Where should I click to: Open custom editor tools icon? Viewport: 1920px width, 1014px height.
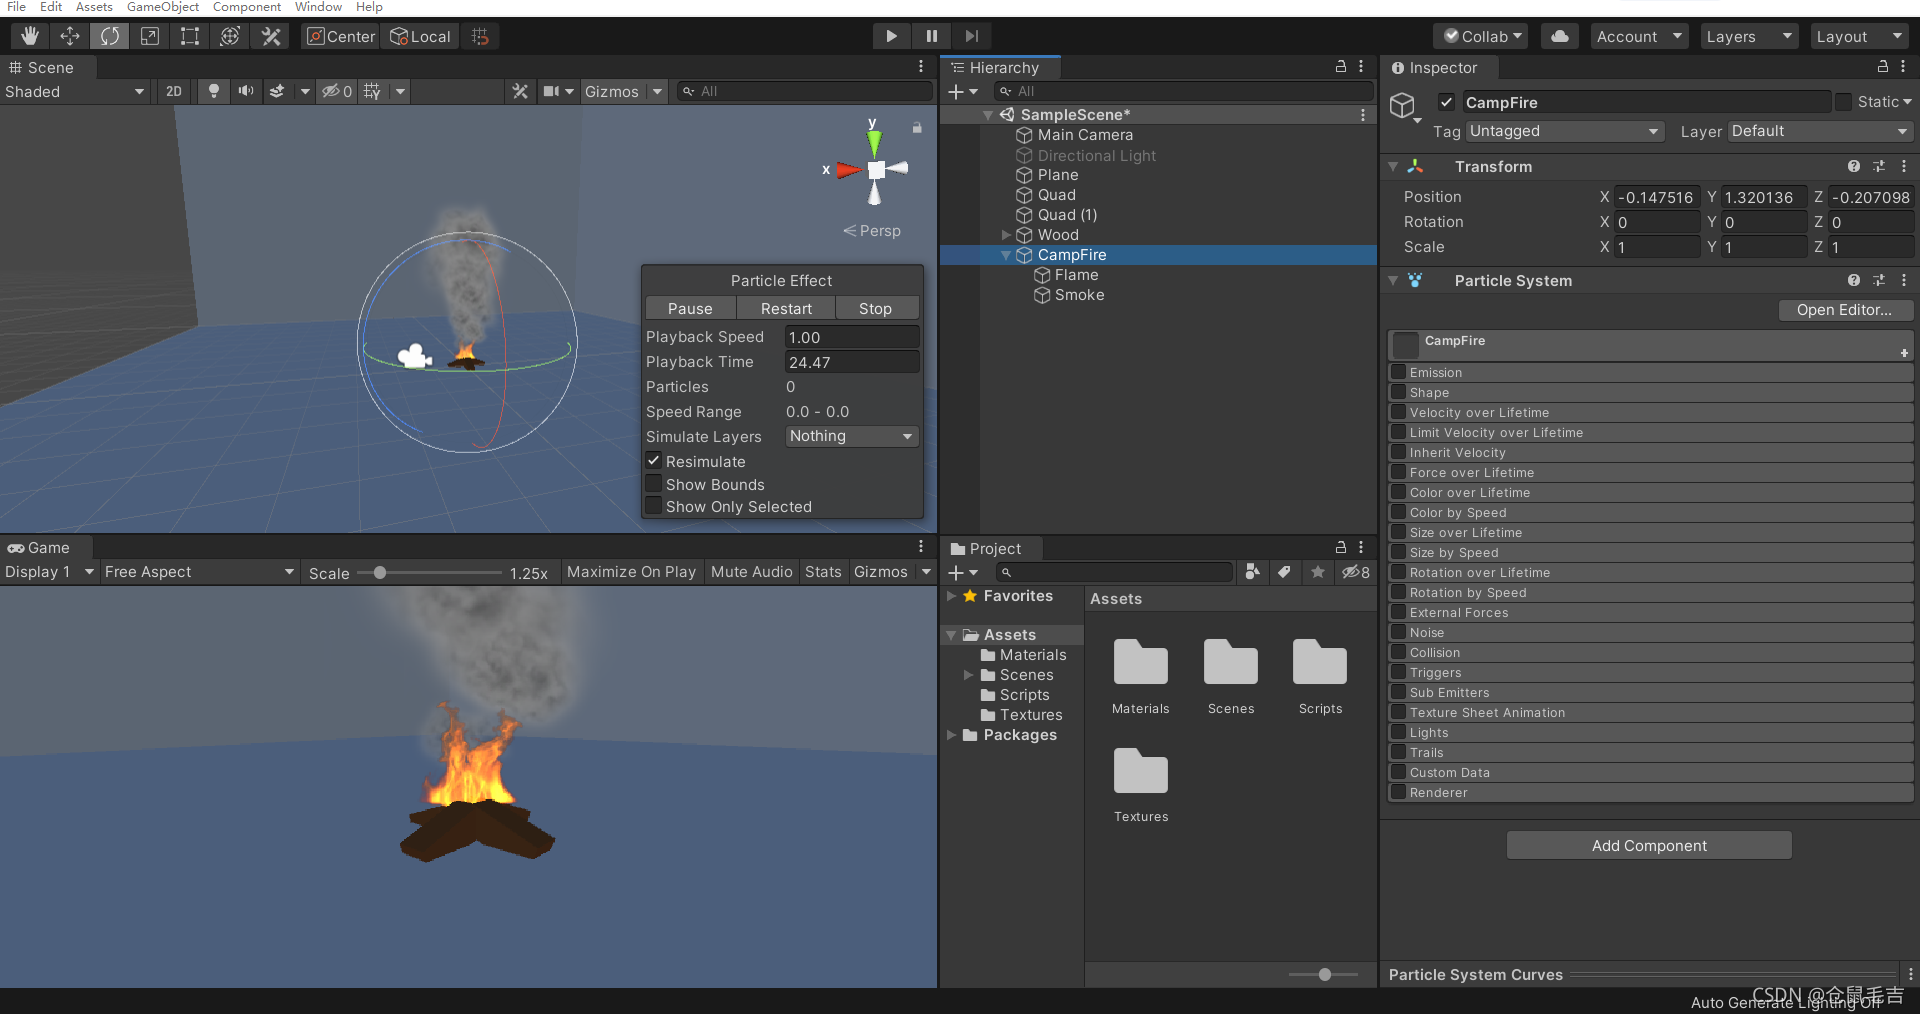click(271, 36)
